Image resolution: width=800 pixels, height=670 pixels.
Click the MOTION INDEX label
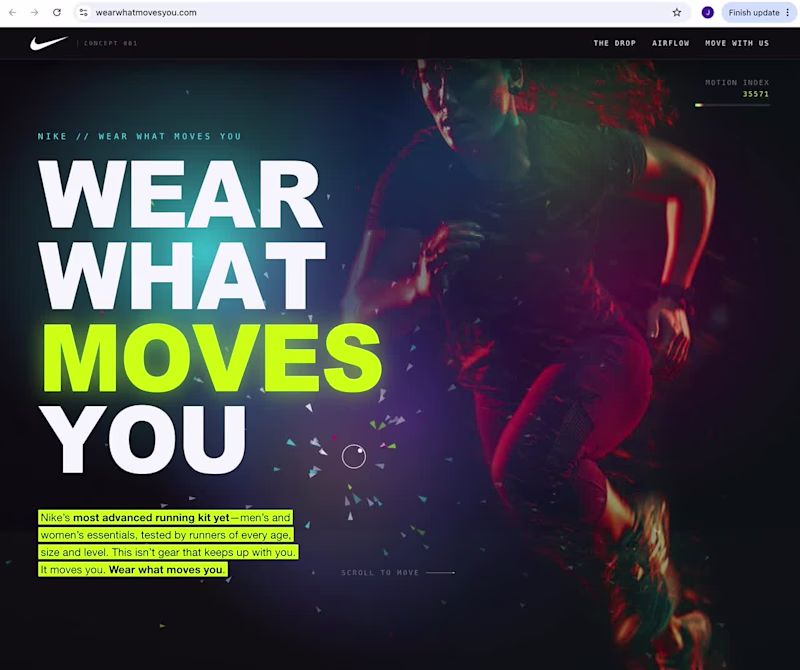[x=737, y=83]
